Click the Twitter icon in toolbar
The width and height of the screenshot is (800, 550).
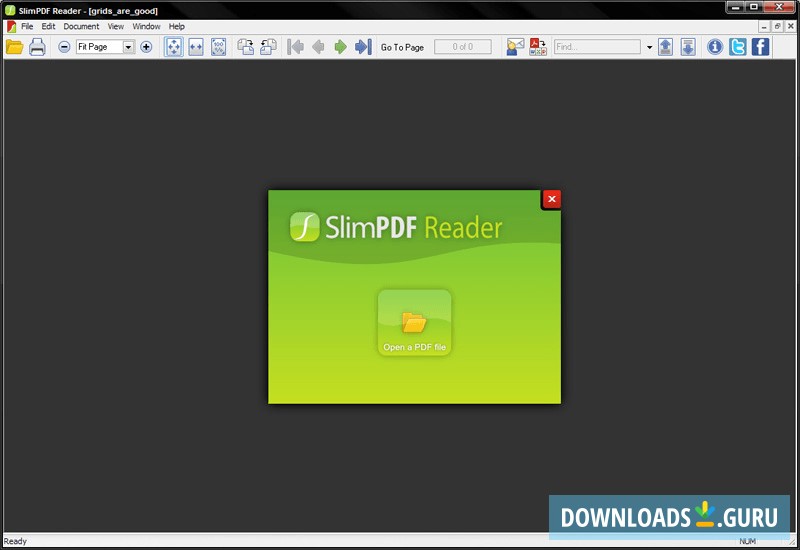(x=738, y=47)
